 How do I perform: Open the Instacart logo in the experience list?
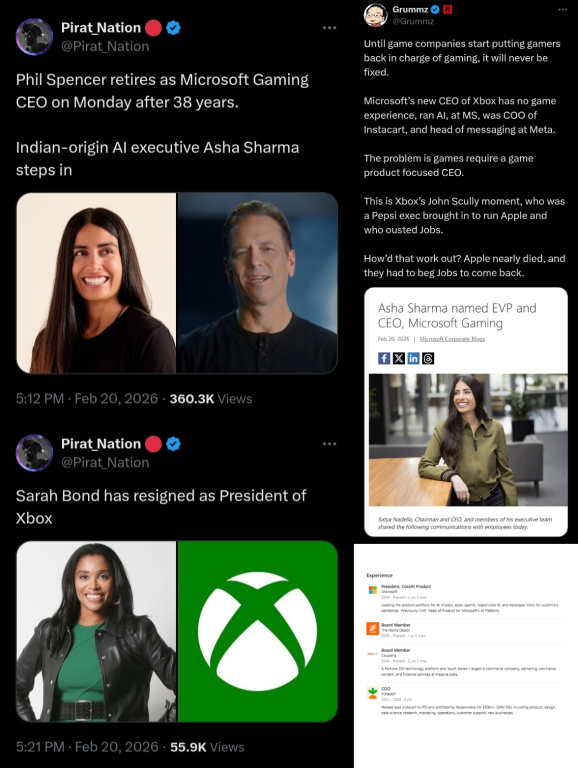click(373, 693)
